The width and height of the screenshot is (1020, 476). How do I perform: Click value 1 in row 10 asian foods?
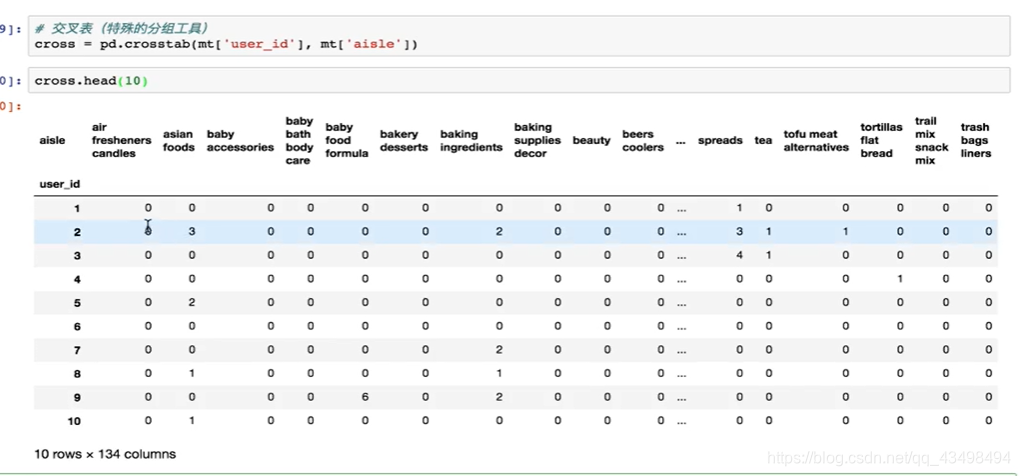coord(191,421)
